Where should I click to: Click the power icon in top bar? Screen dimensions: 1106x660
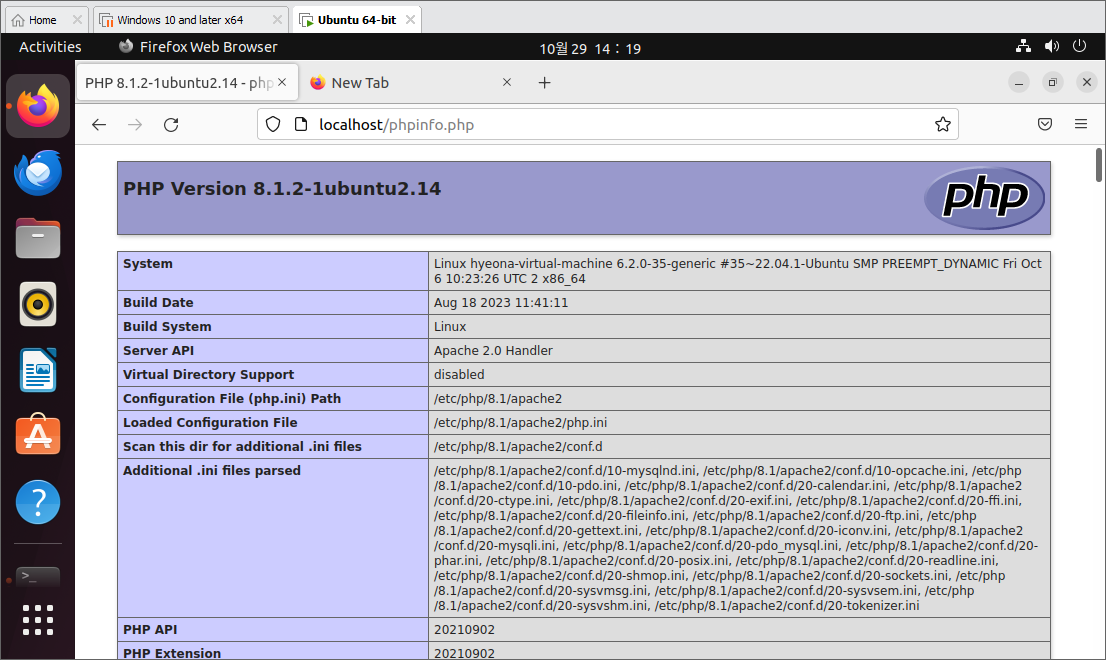click(1079, 47)
